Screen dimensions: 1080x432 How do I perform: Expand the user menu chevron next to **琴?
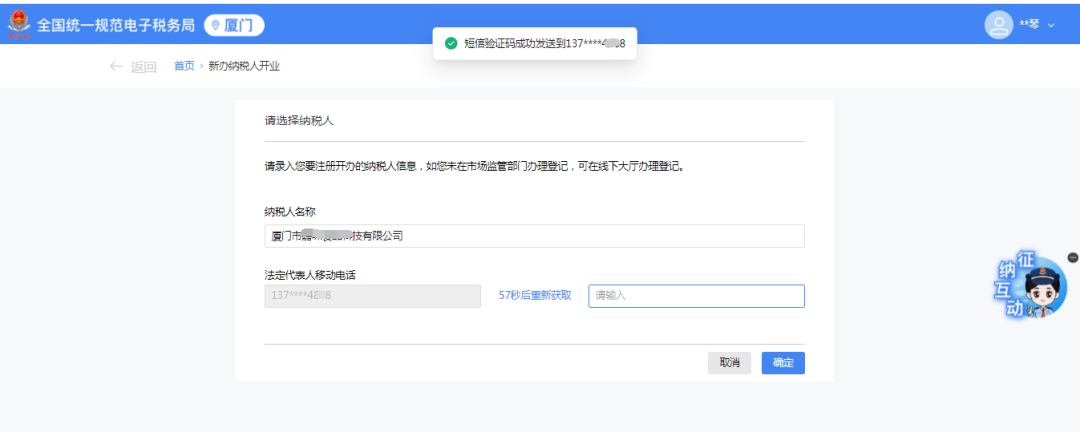[x=1051, y=25]
